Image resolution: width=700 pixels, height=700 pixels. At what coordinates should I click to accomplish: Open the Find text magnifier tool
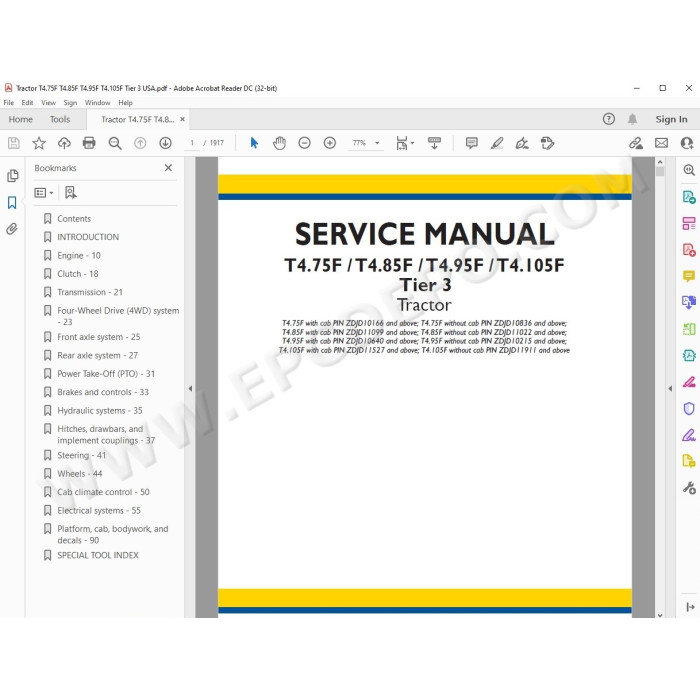click(x=115, y=143)
